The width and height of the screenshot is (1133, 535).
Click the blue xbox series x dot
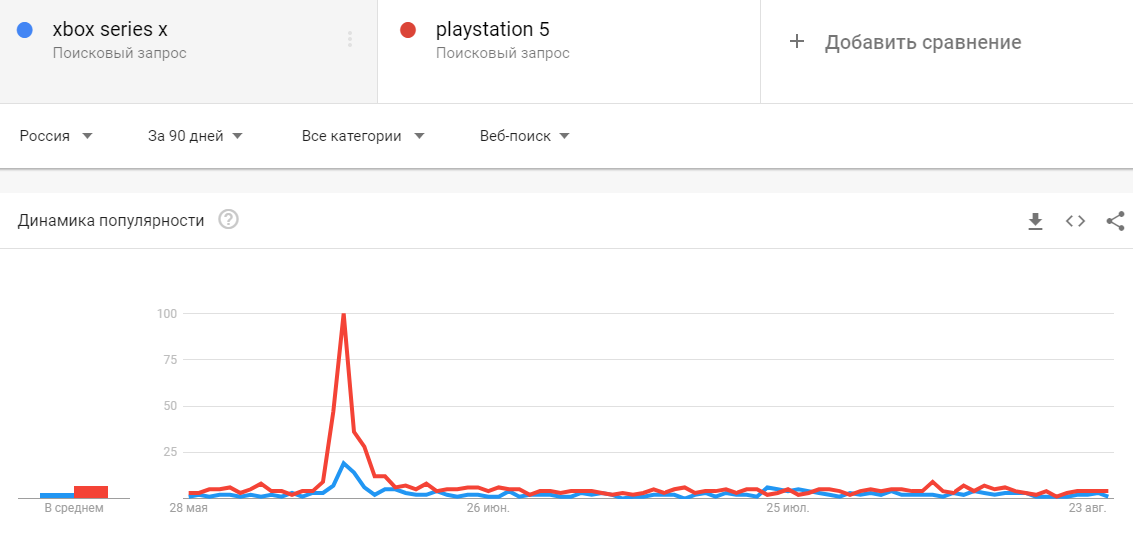[x=25, y=30]
